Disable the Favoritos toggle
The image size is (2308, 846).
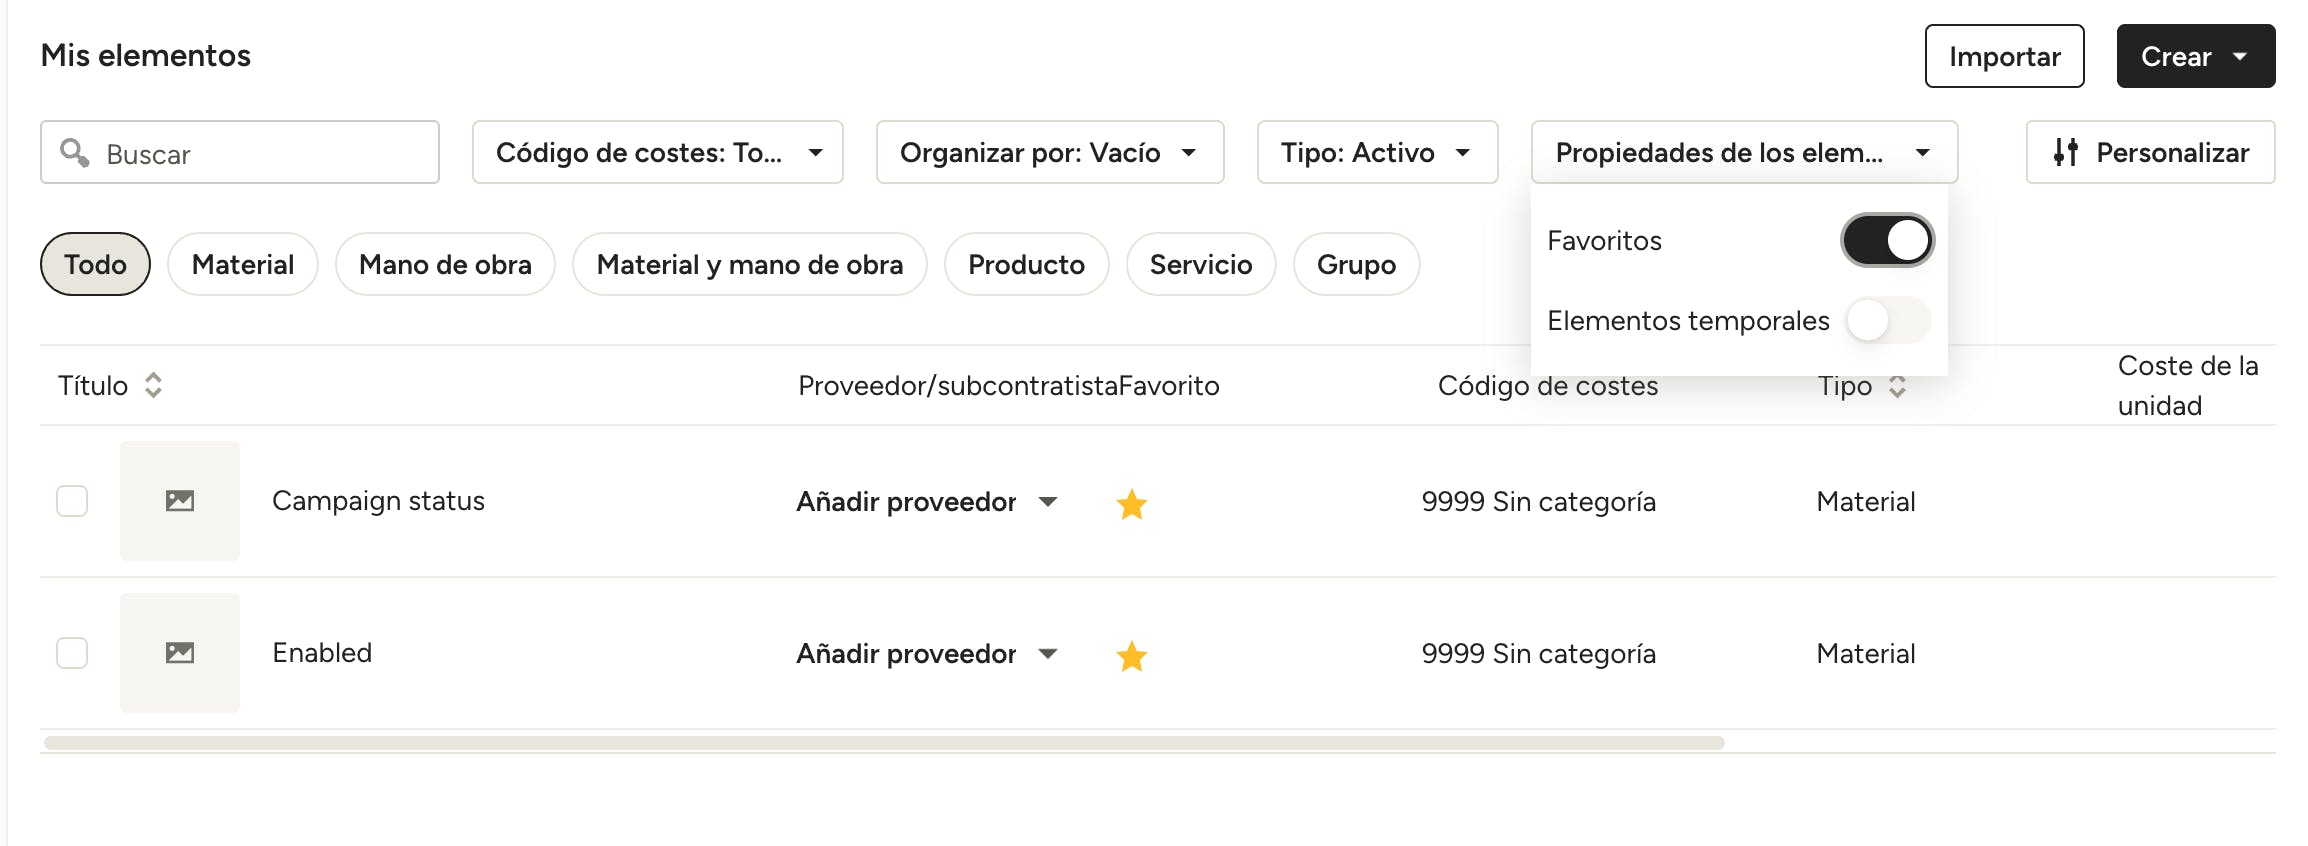click(x=1887, y=240)
